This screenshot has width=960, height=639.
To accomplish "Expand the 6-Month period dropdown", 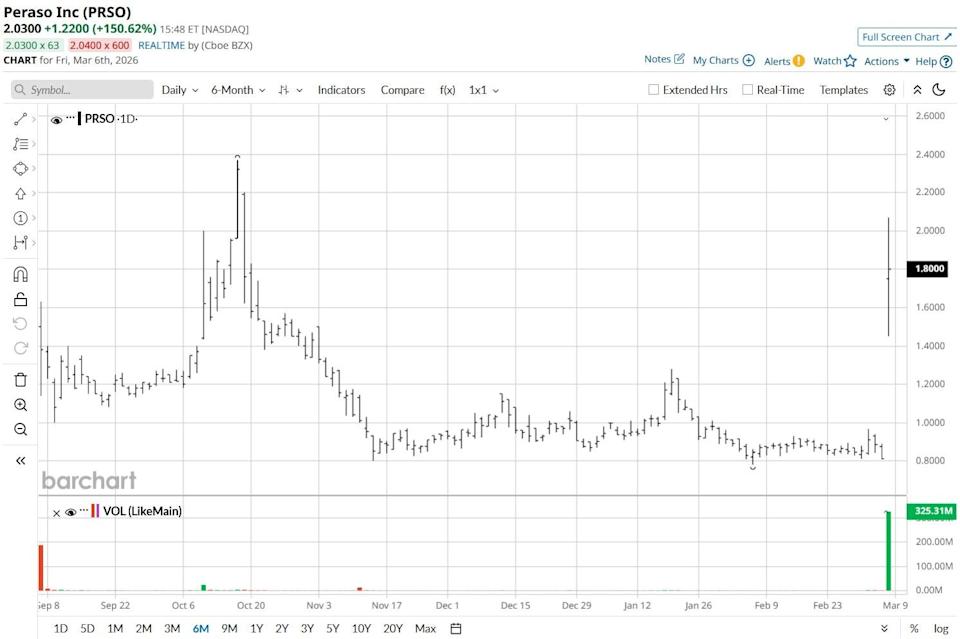I will point(238,90).
